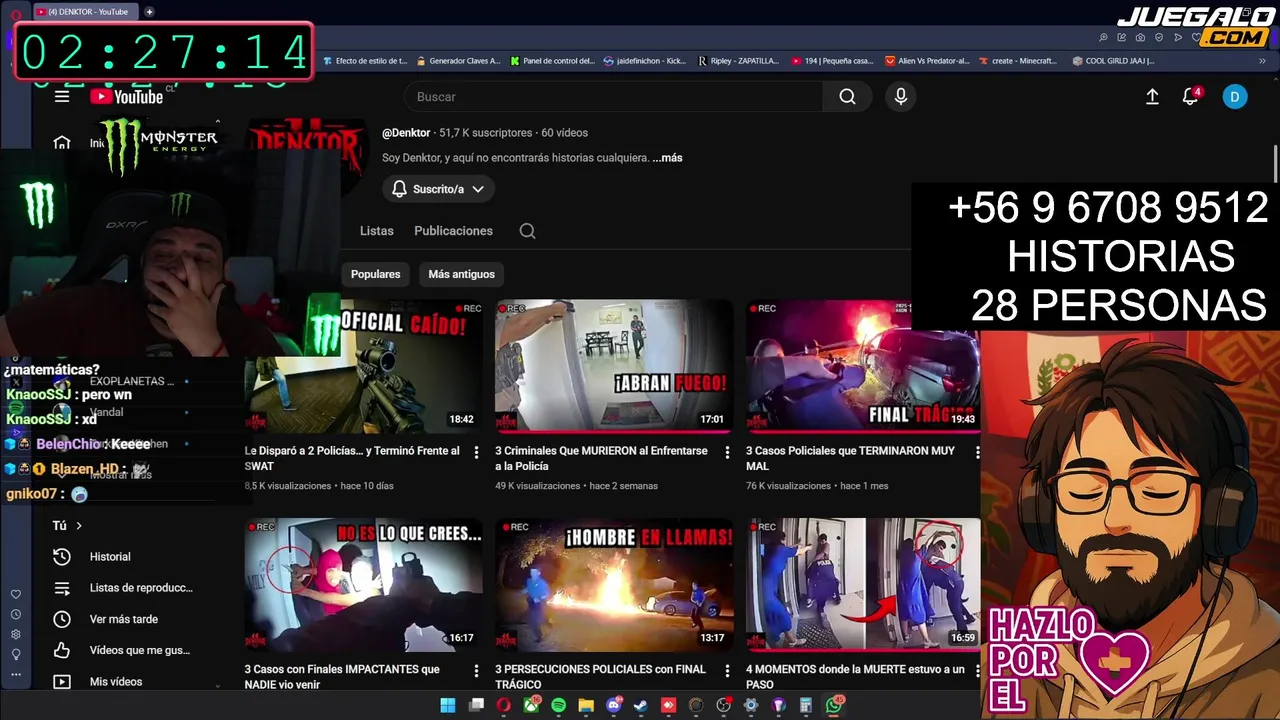Switch to the Publicaciones tab
The image size is (1280, 720).
coord(453,231)
